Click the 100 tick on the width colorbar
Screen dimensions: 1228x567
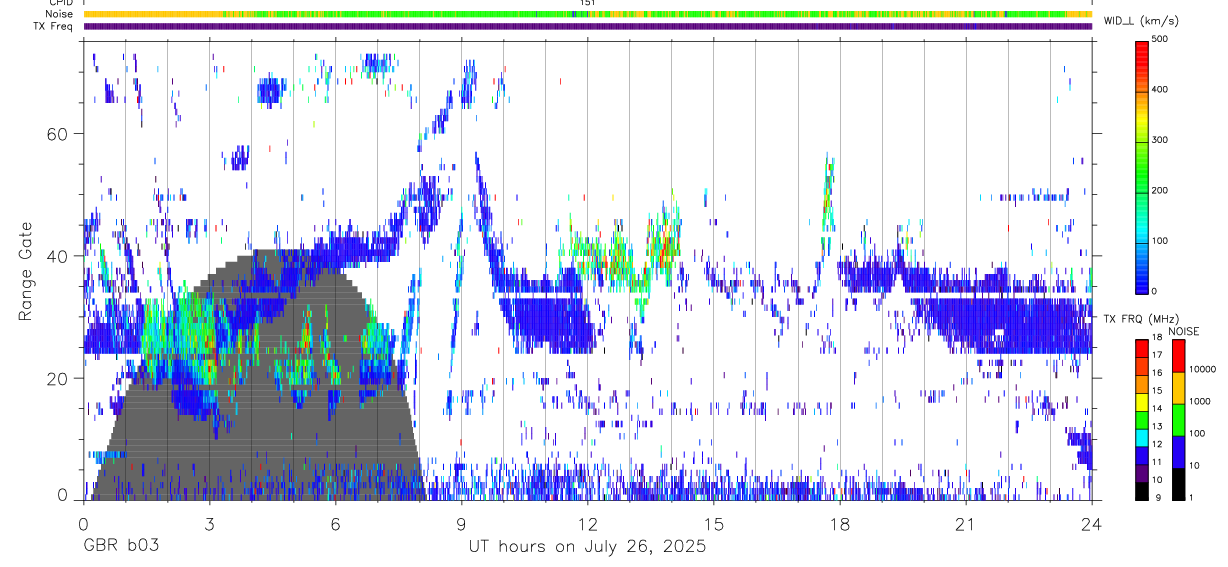click(x=1161, y=241)
